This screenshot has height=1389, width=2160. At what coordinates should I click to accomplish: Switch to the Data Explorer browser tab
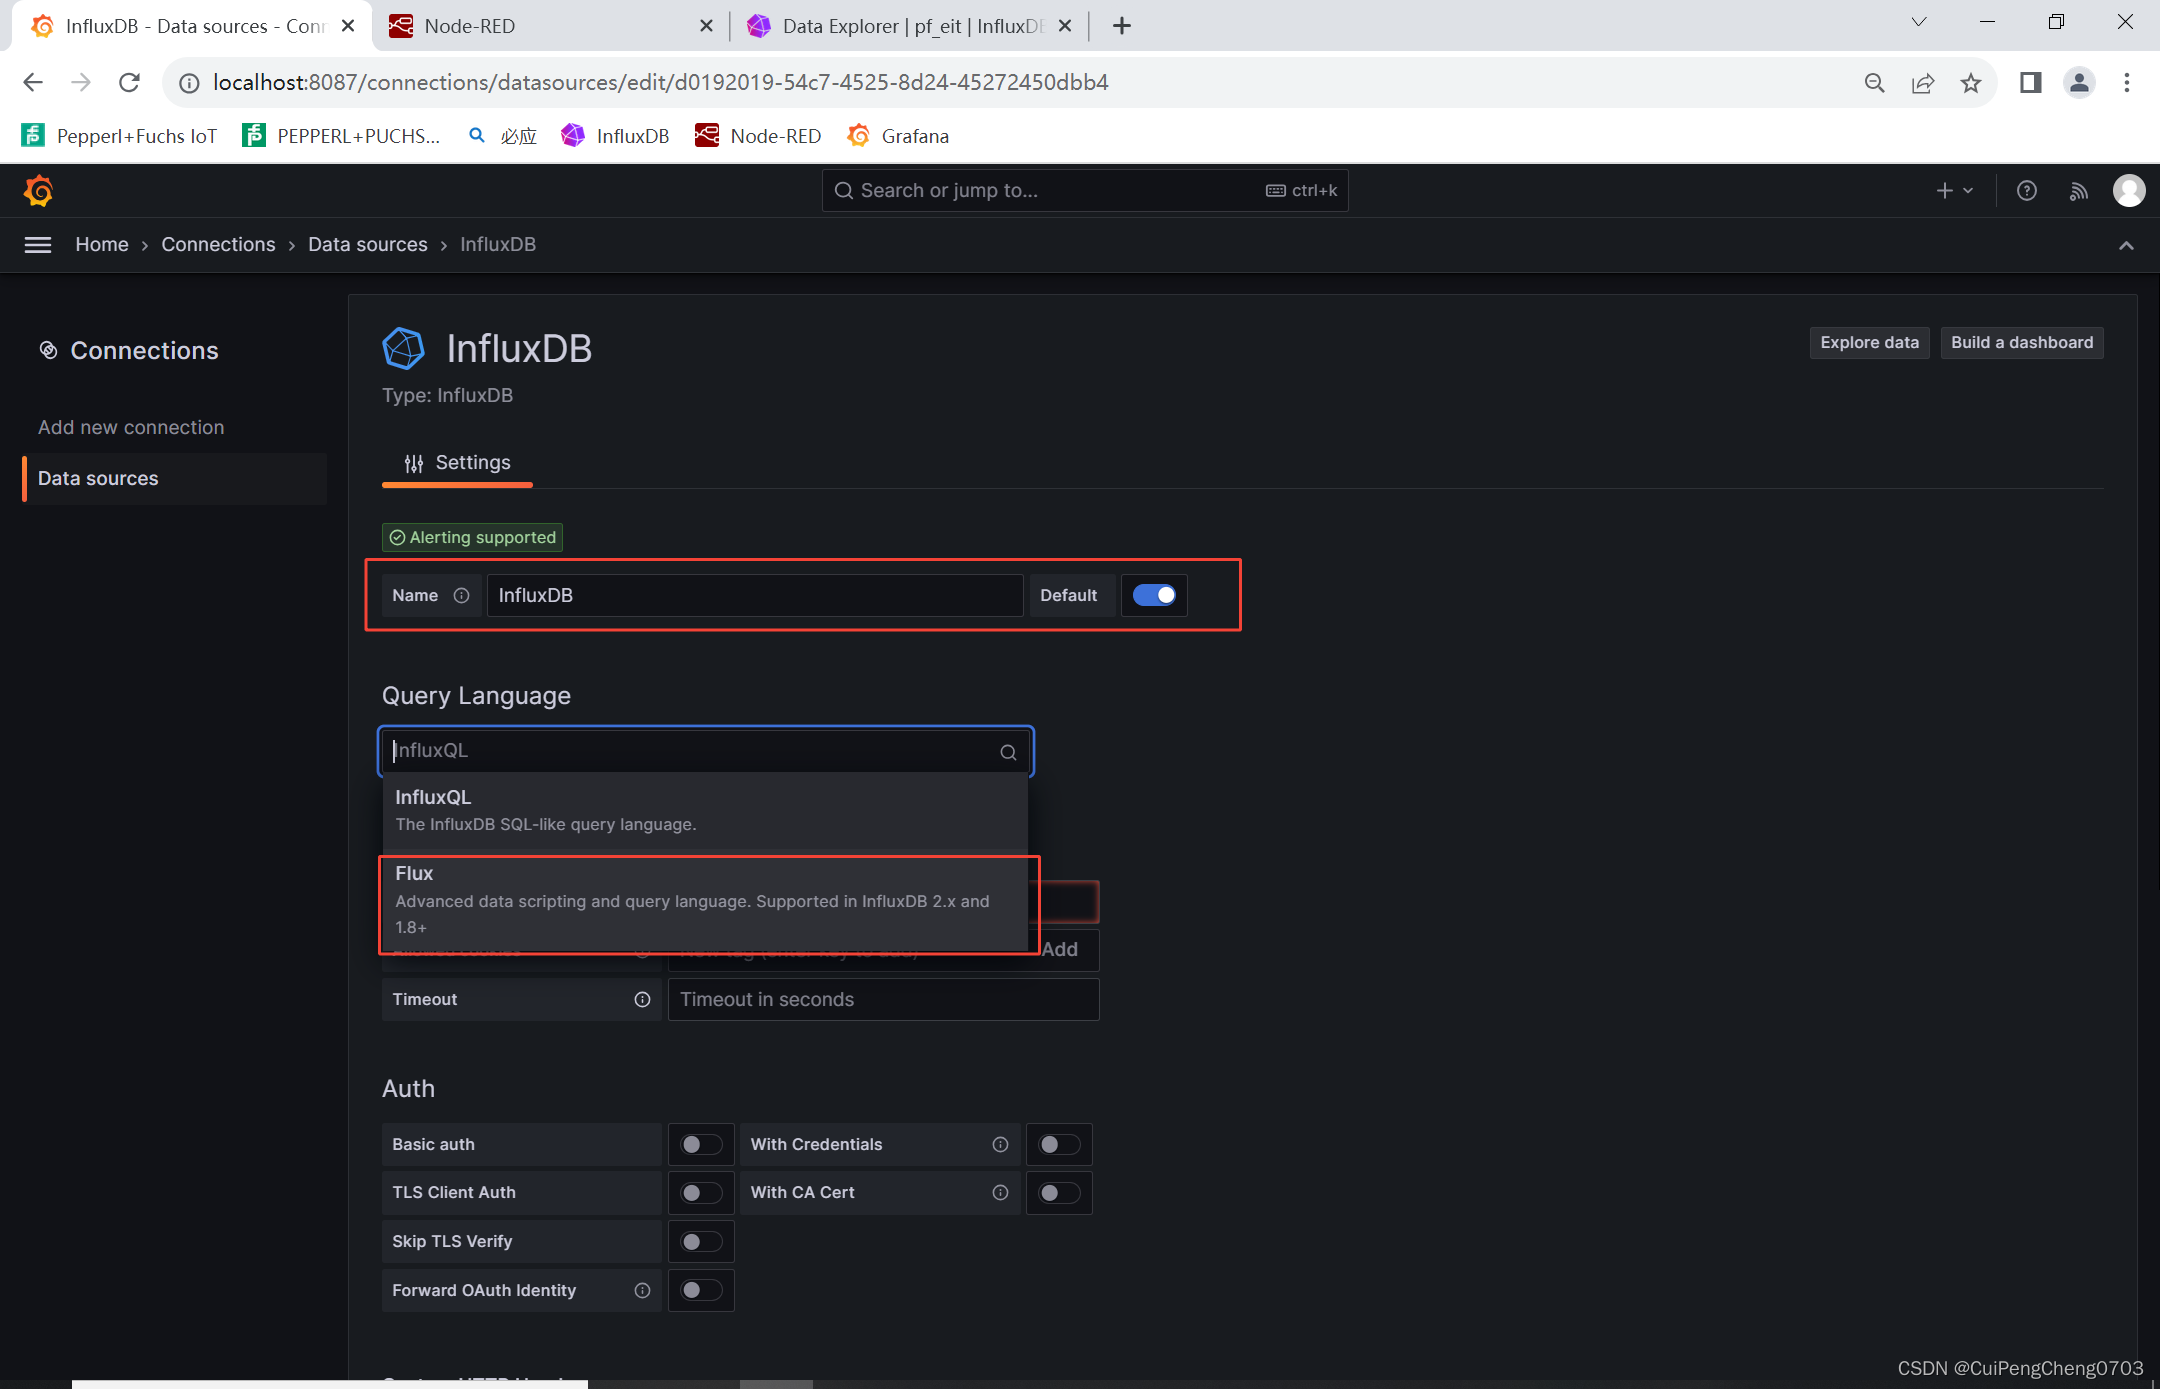point(910,26)
